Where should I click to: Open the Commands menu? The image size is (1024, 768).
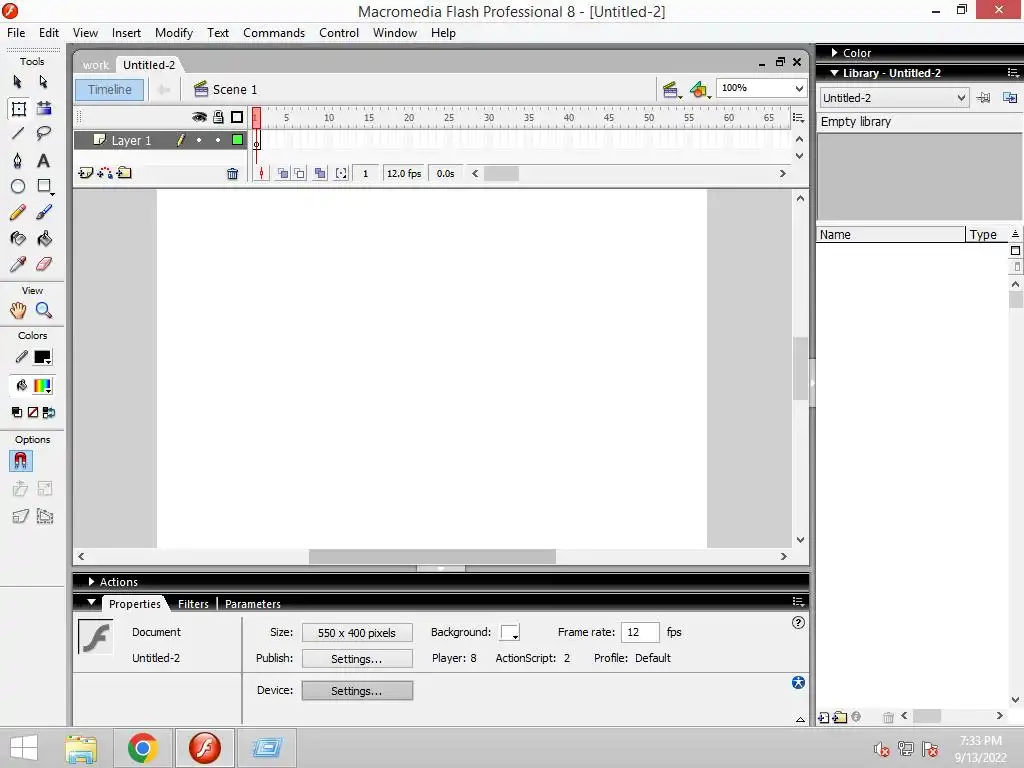click(x=274, y=33)
